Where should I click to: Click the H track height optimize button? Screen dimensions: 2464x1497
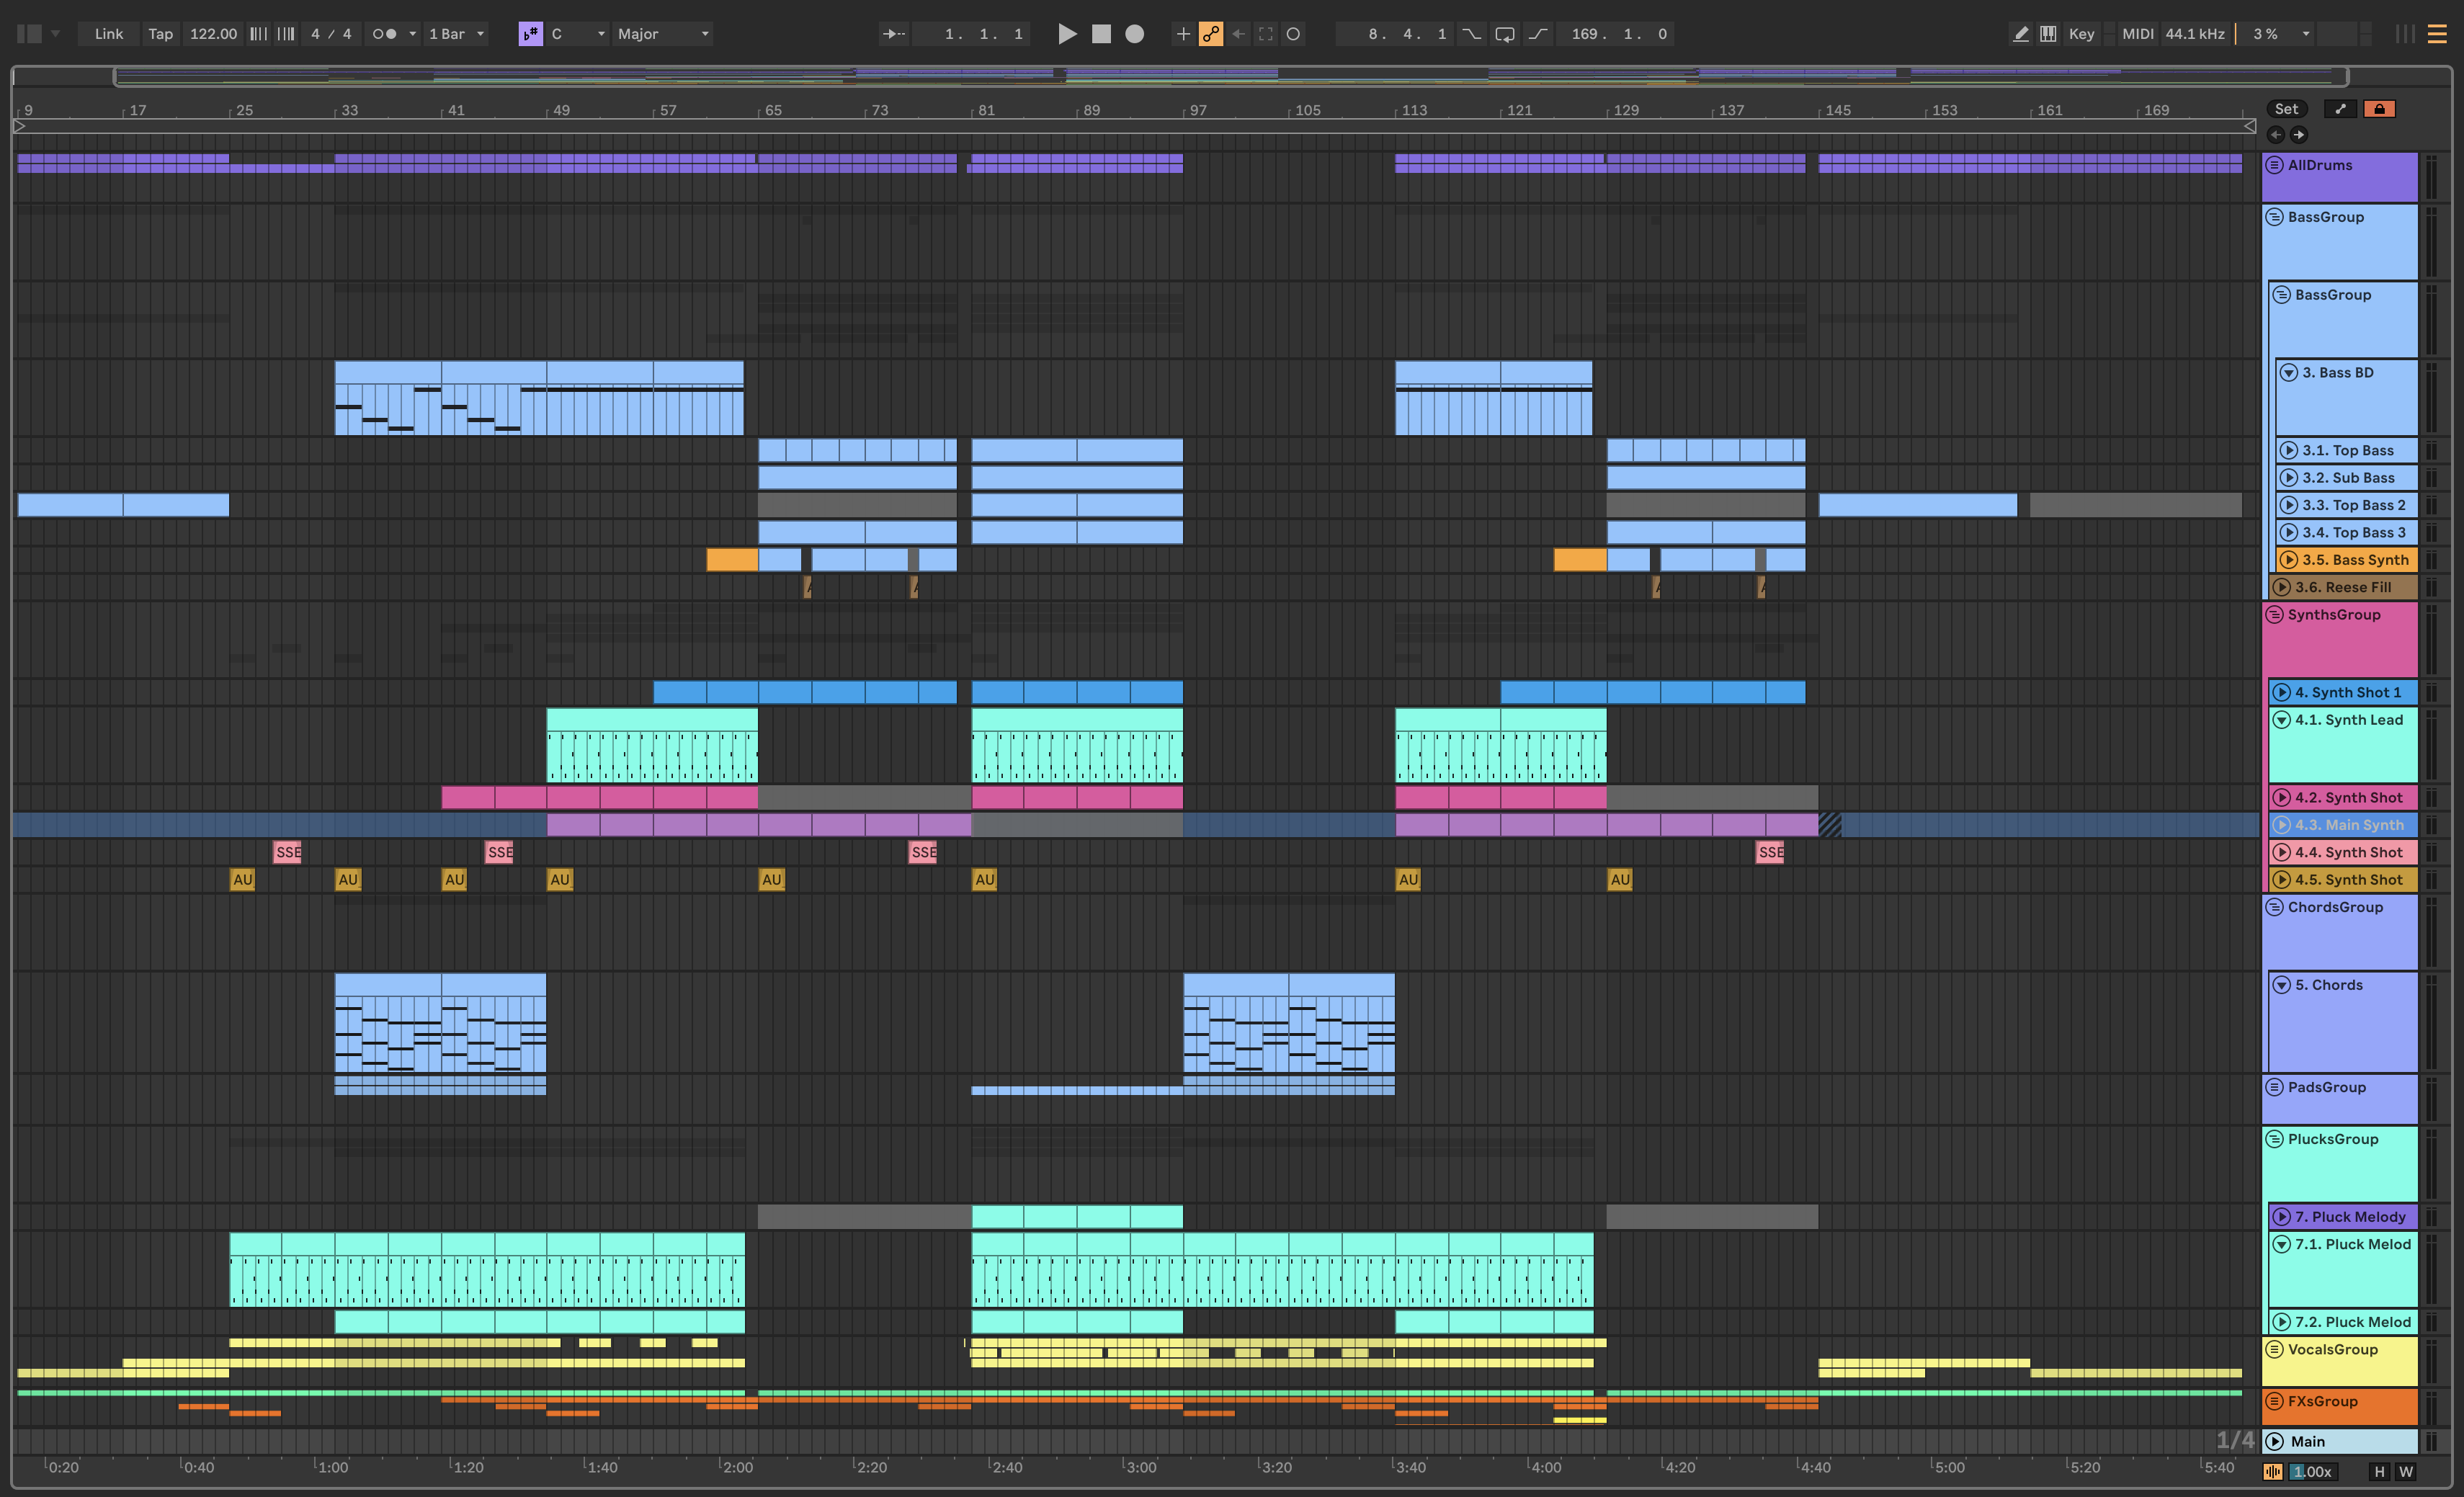tap(2379, 1471)
